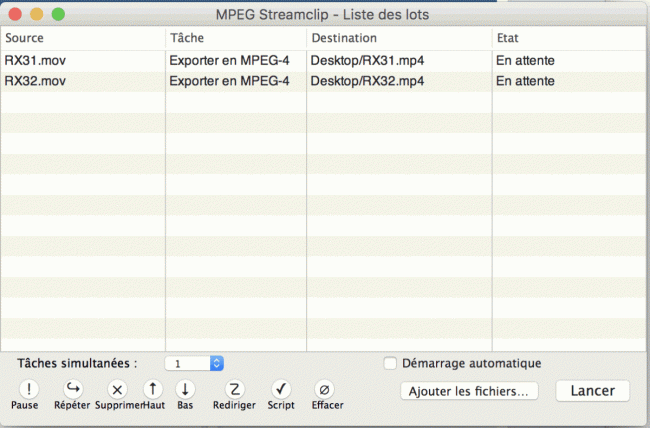Move the task up with the Haut icon
This screenshot has width=650, height=428.
(x=153, y=389)
